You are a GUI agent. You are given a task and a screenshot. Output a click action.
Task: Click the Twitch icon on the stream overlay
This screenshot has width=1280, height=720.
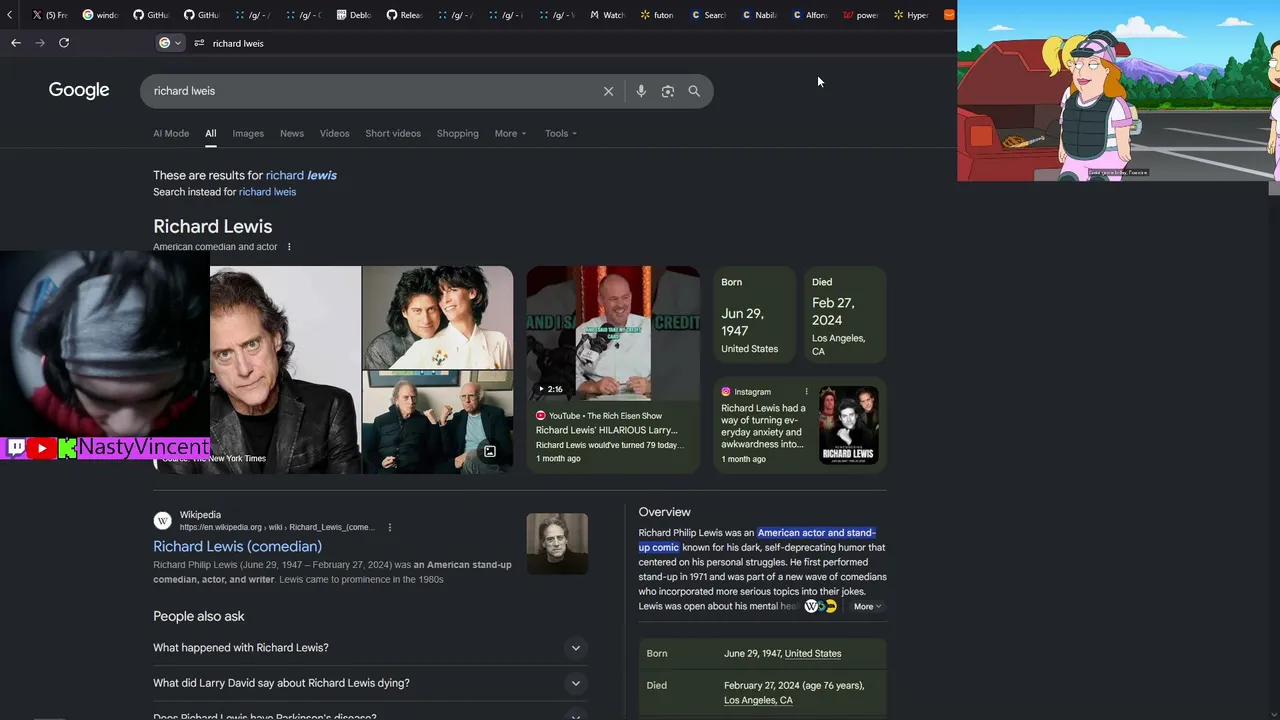16,448
